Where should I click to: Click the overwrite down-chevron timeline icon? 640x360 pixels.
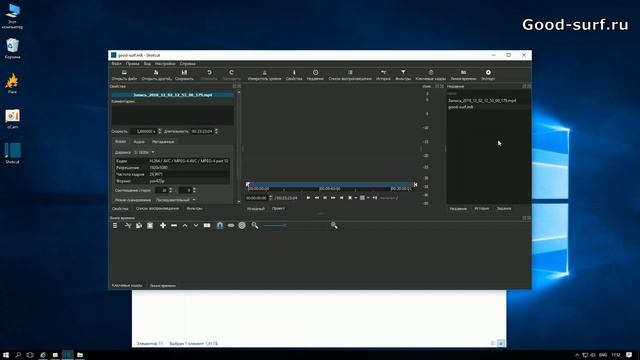pos(196,225)
